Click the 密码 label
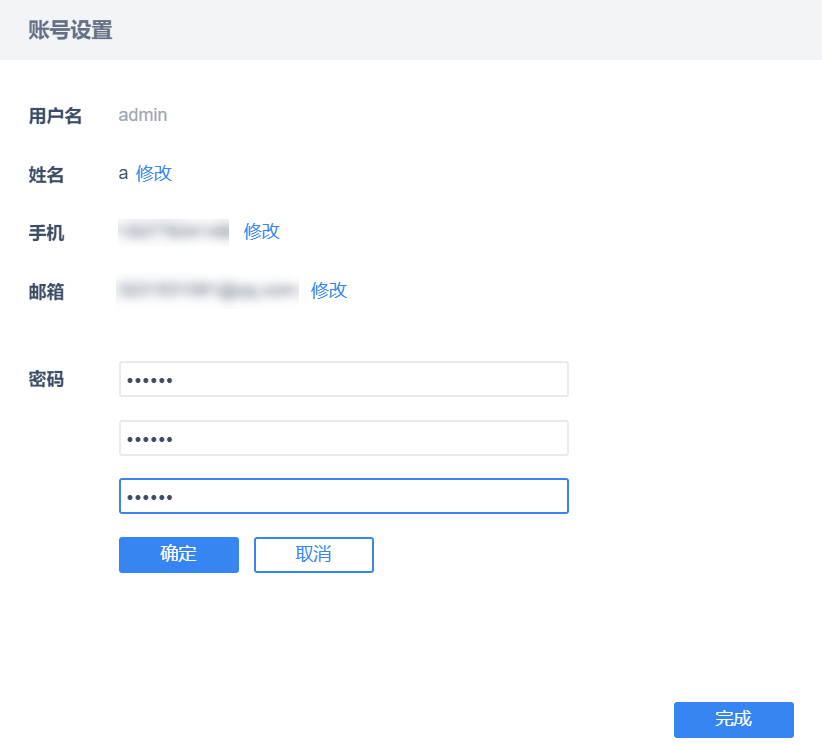Screen dimensions: 822x746 tap(46, 379)
